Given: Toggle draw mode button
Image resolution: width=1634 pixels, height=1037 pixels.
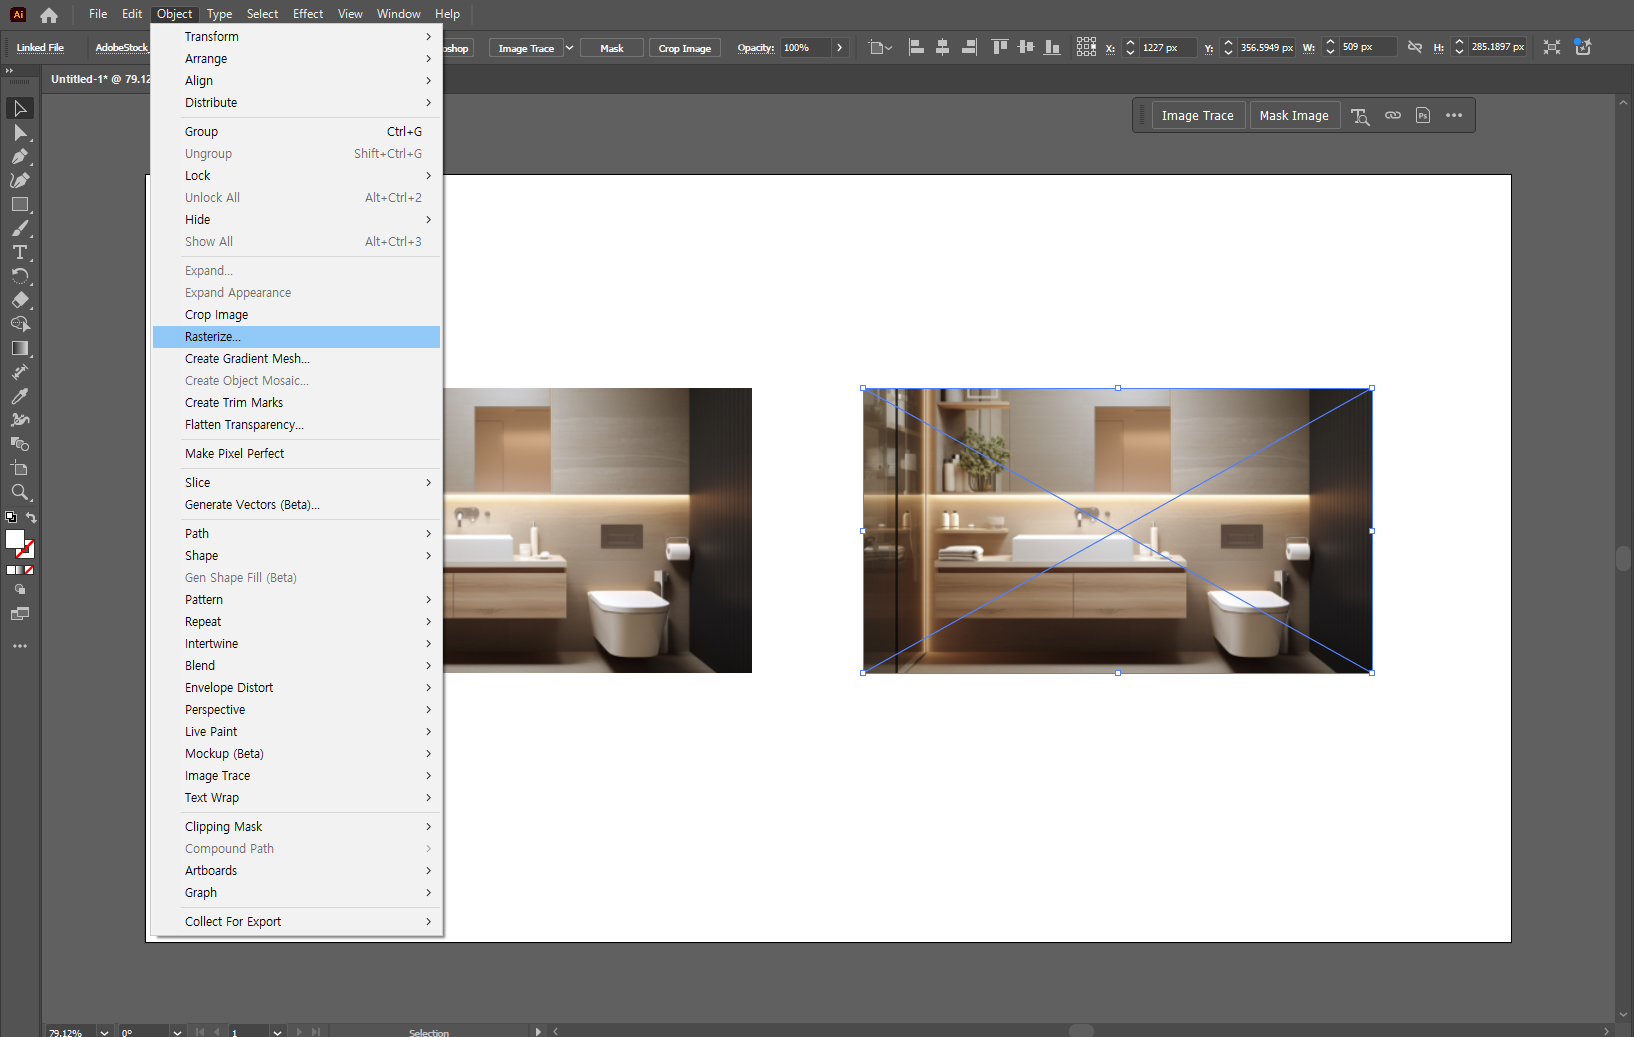Looking at the screenshot, I should pos(20,590).
